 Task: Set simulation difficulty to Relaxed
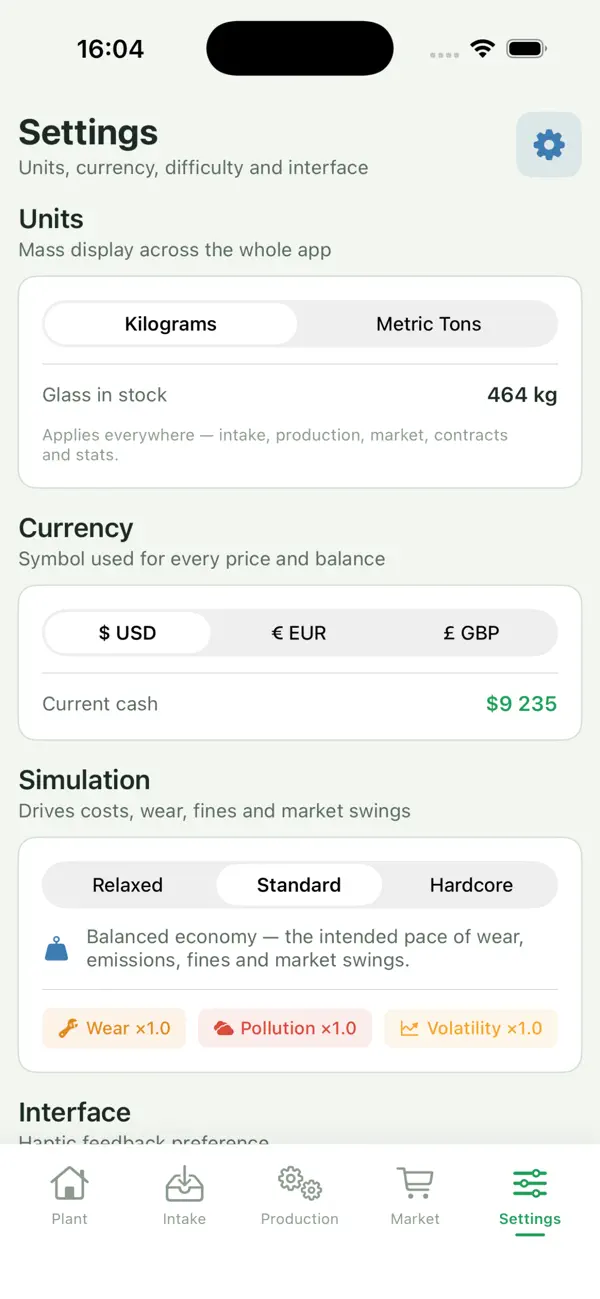128,885
